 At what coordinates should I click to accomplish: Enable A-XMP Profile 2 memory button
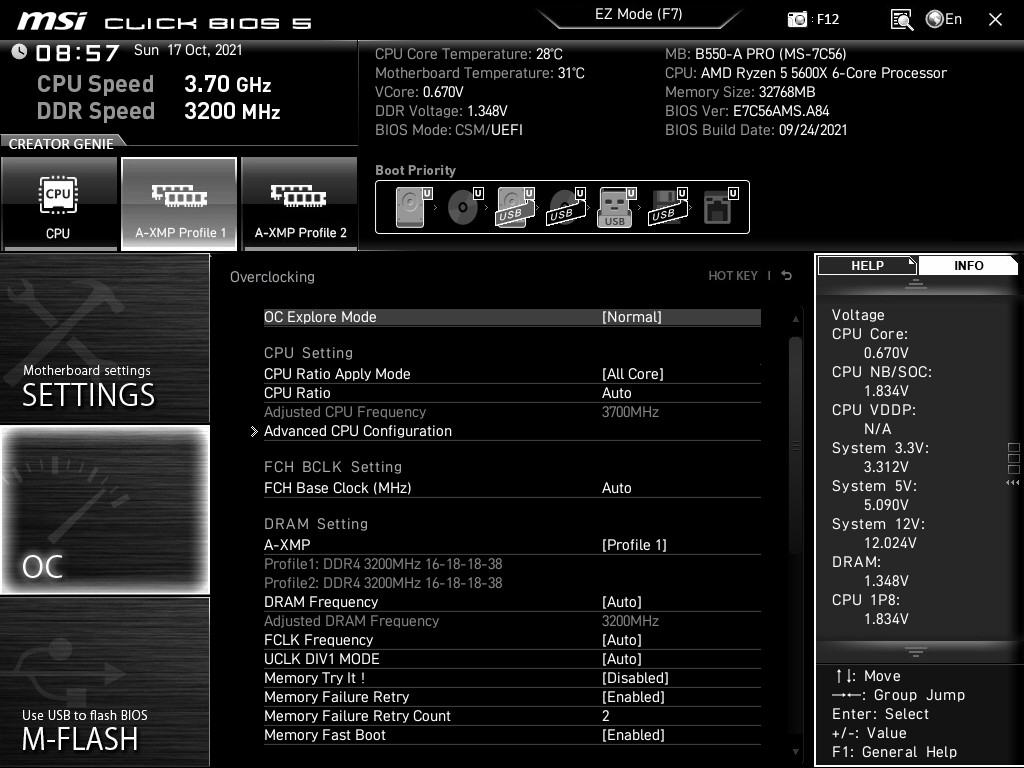(300, 204)
